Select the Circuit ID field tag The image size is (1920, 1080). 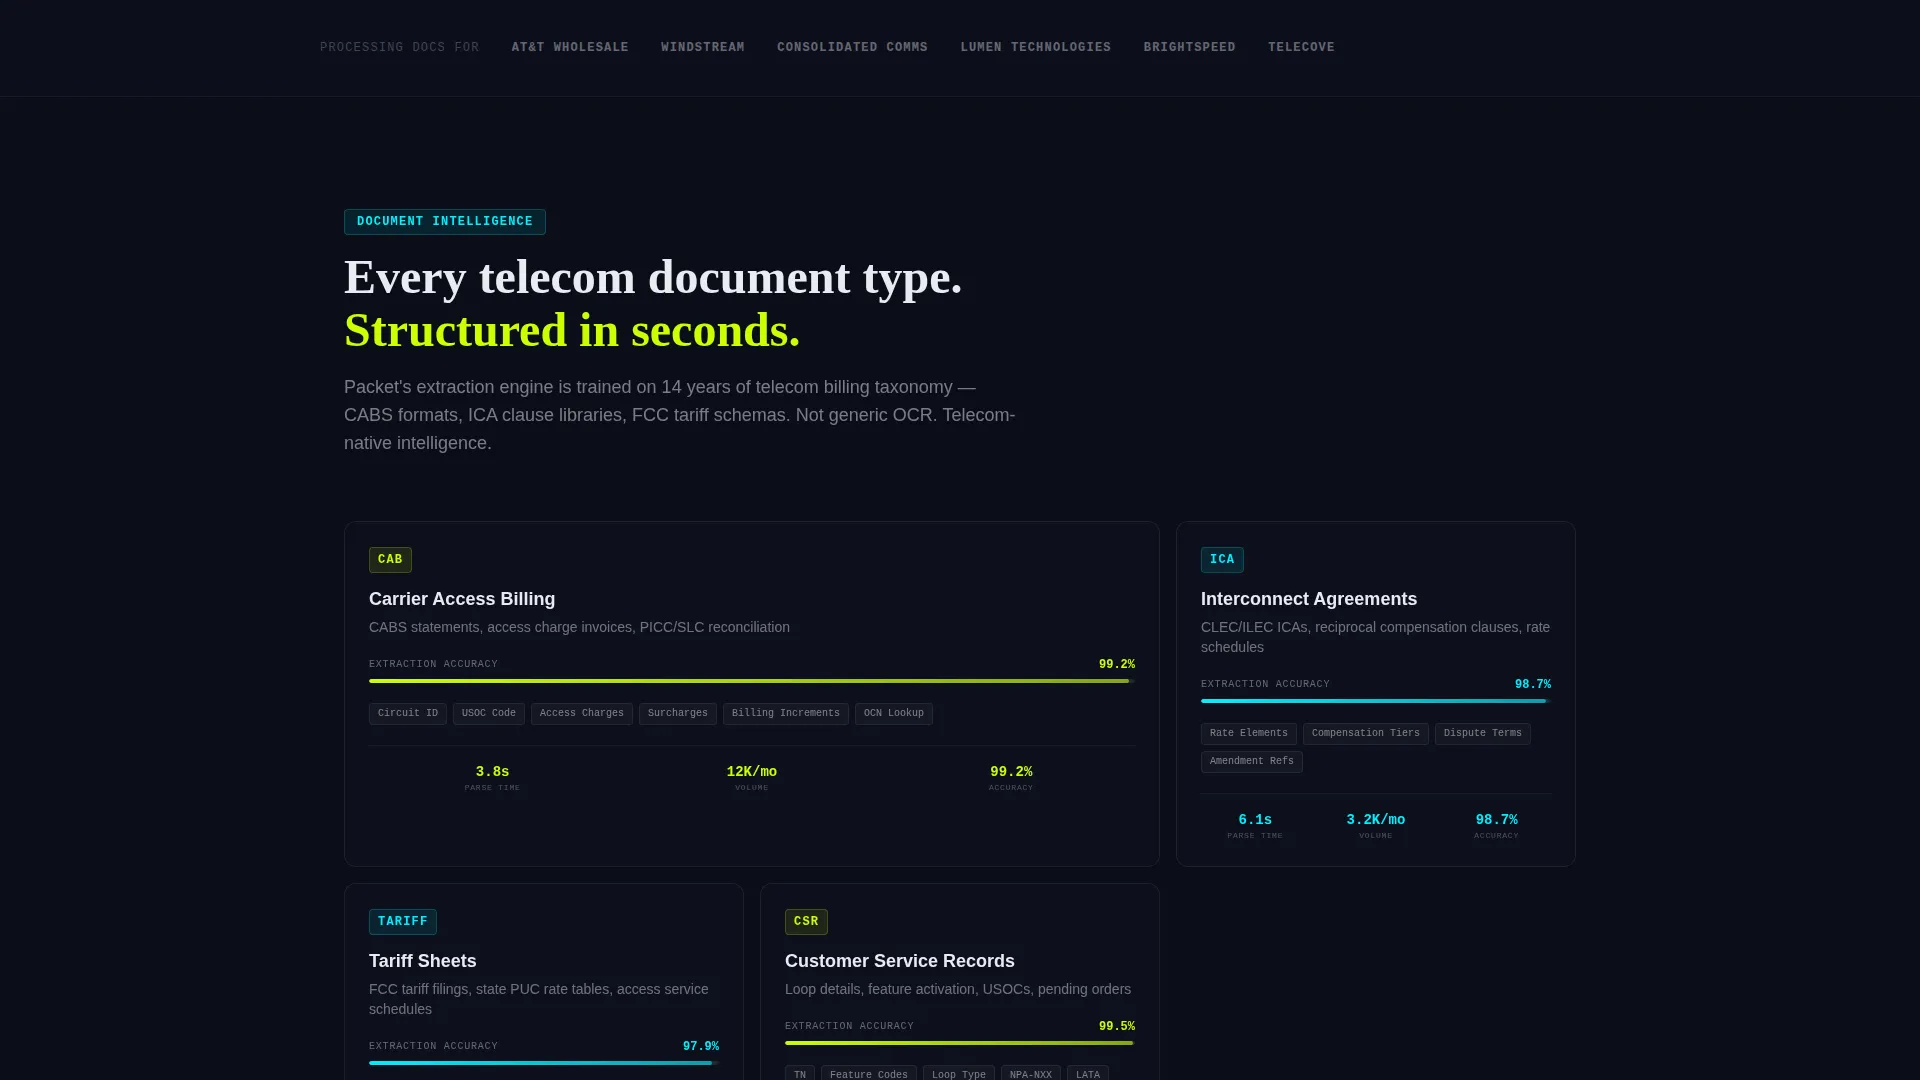[x=408, y=714]
